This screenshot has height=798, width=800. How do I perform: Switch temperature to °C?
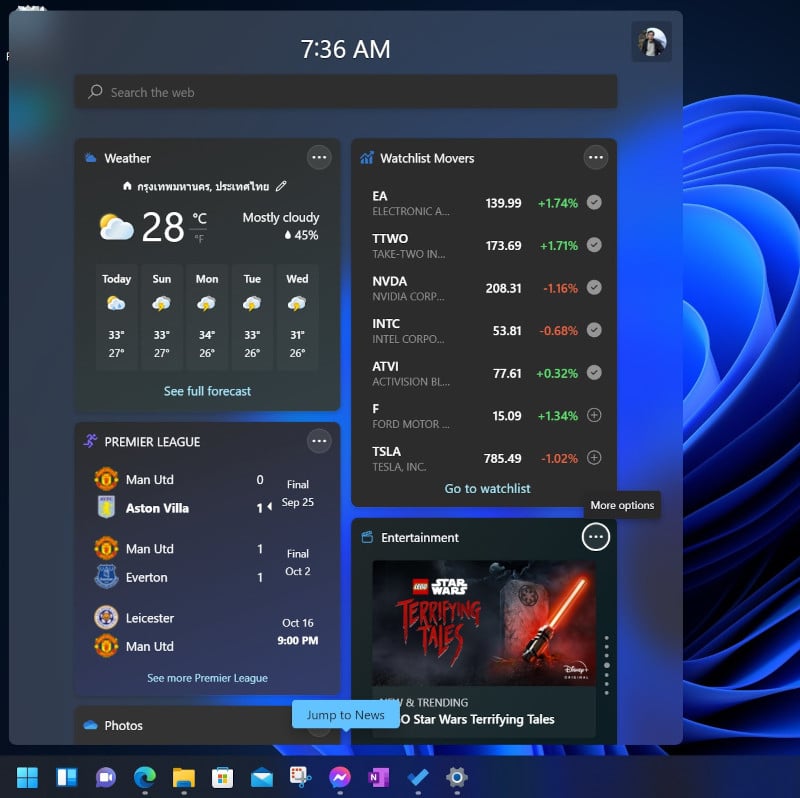coord(199,219)
